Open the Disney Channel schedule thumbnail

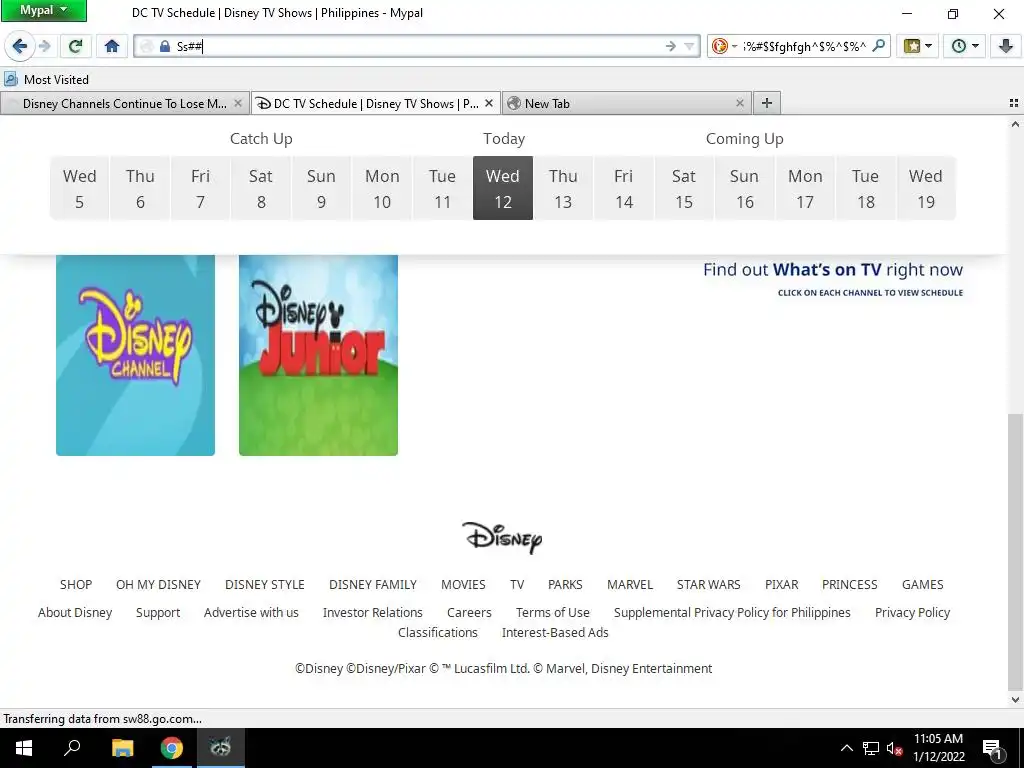click(x=135, y=355)
